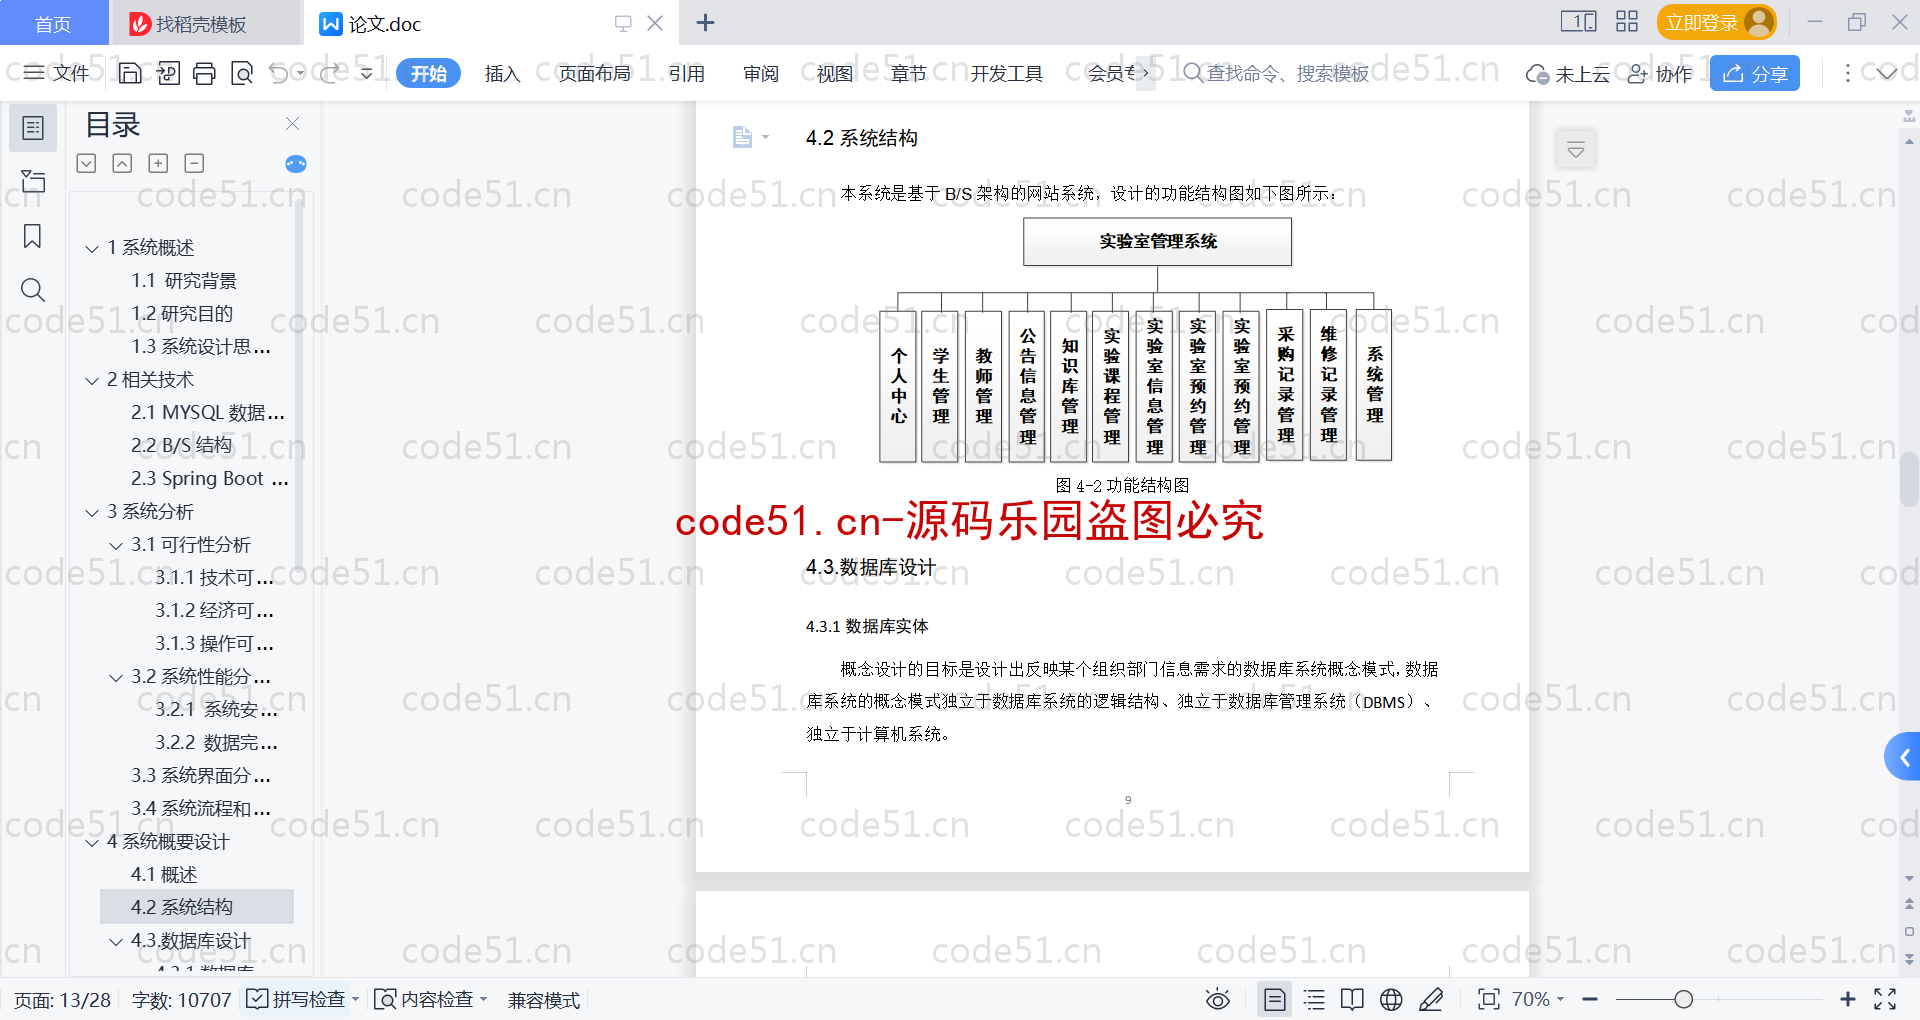Click the window grid icon in the title bar

[1627, 22]
